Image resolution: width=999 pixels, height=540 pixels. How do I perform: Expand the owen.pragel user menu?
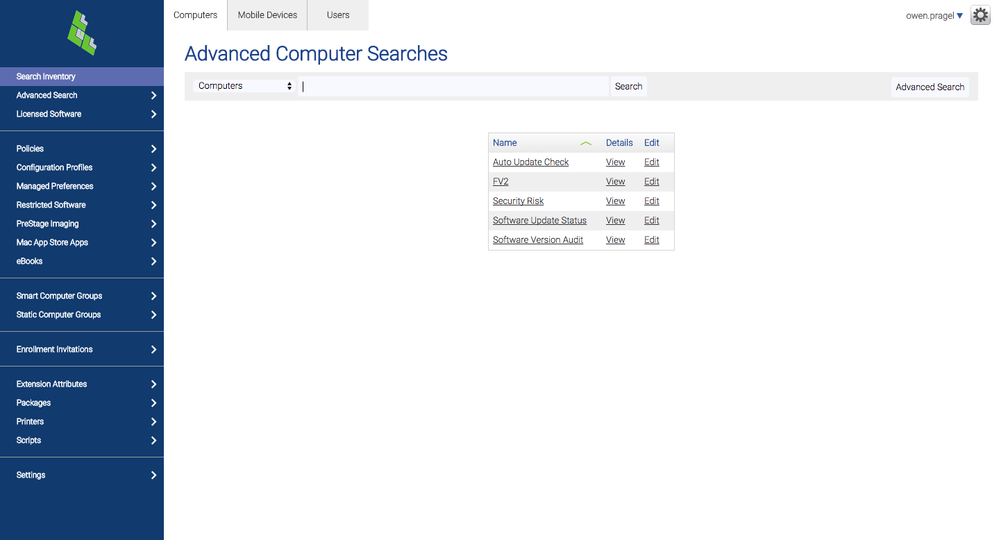pos(934,15)
